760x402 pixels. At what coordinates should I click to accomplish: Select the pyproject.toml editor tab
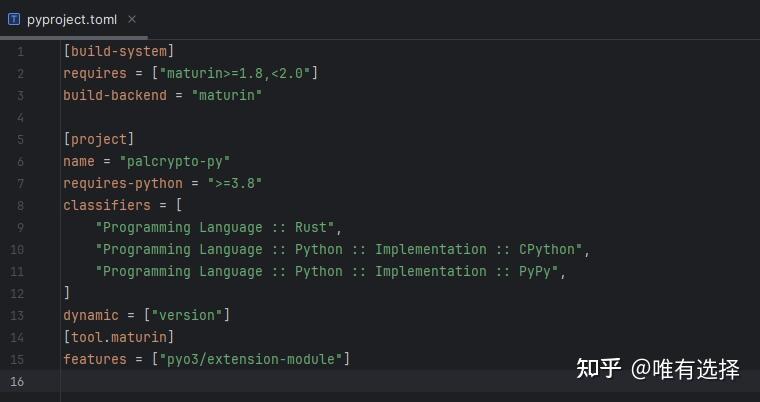72,19
